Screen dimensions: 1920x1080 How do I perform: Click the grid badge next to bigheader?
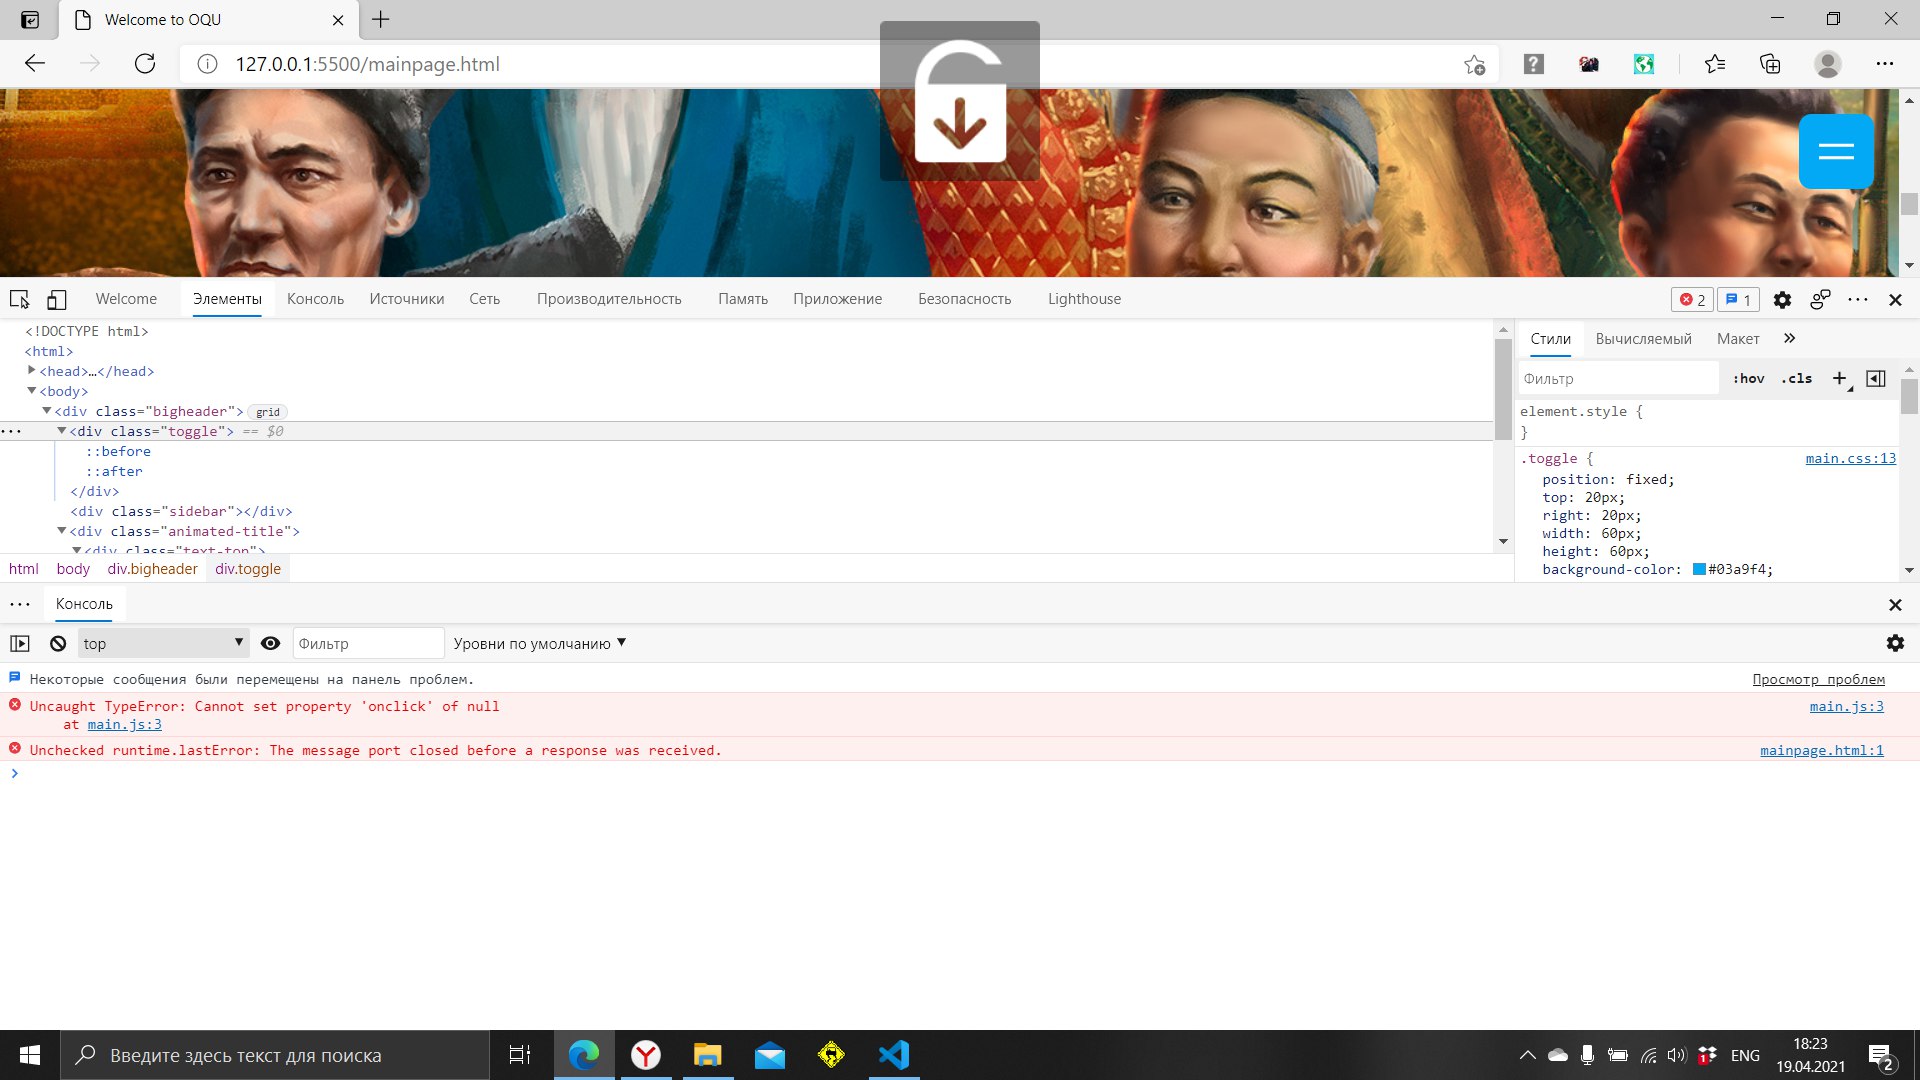coord(267,412)
